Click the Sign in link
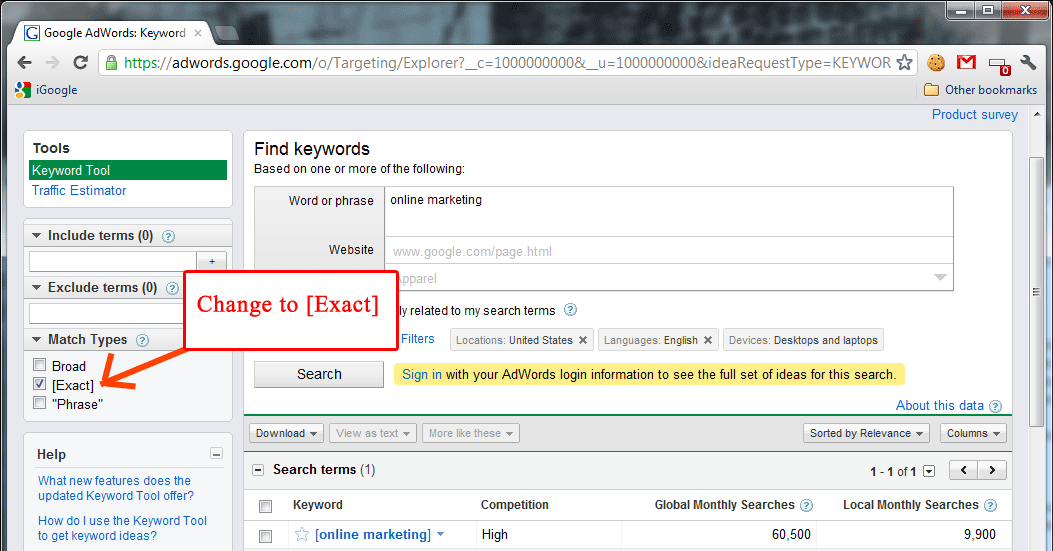Image resolution: width=1053 pixels, height=551 pixels. pyautogui.click(x=422, y=374)
